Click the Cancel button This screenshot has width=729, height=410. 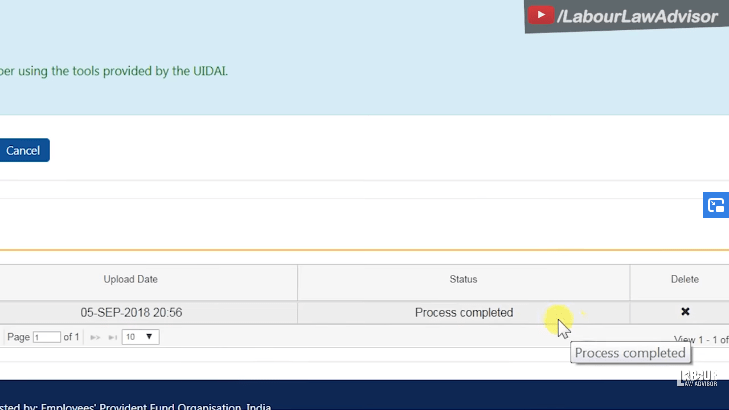click(23, 150)
